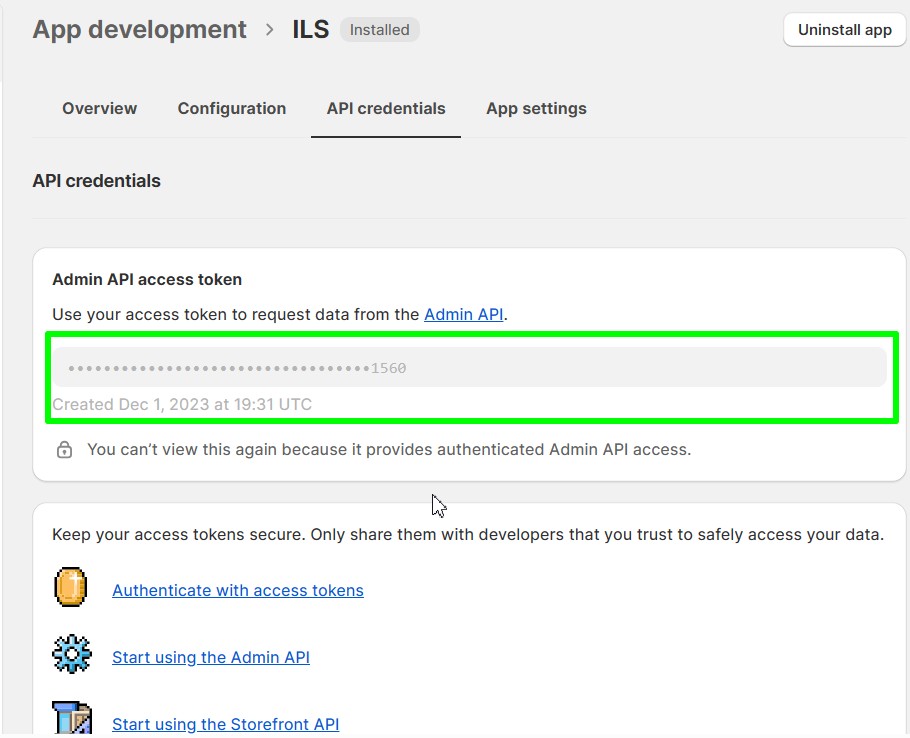Click the padlock icon below the token
This screenshot has width=910, height=738.
point(64,450)
